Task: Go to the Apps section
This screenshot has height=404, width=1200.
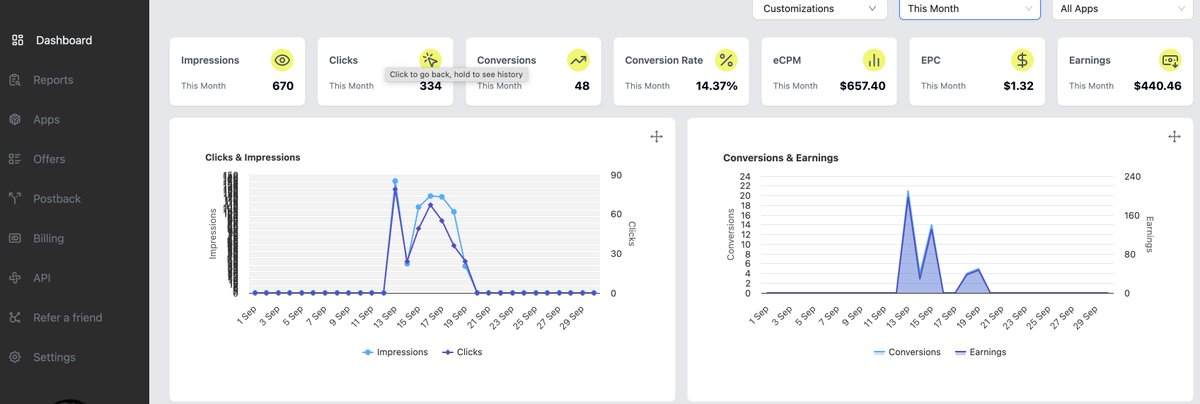Action: pyautogui.click(x=46, y=119)
